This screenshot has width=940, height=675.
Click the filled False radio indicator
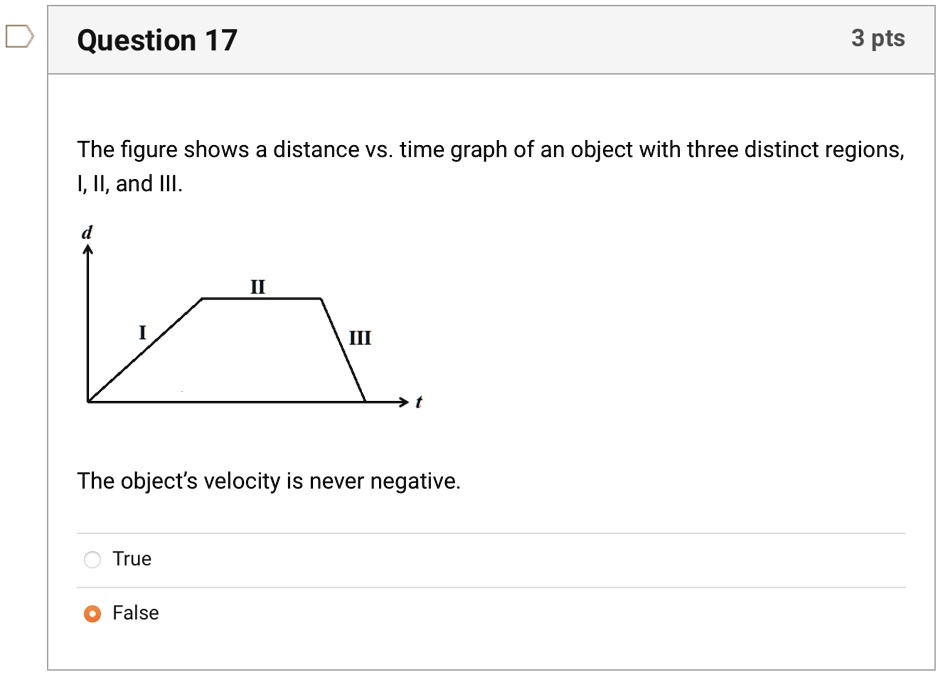click(94, 613)
